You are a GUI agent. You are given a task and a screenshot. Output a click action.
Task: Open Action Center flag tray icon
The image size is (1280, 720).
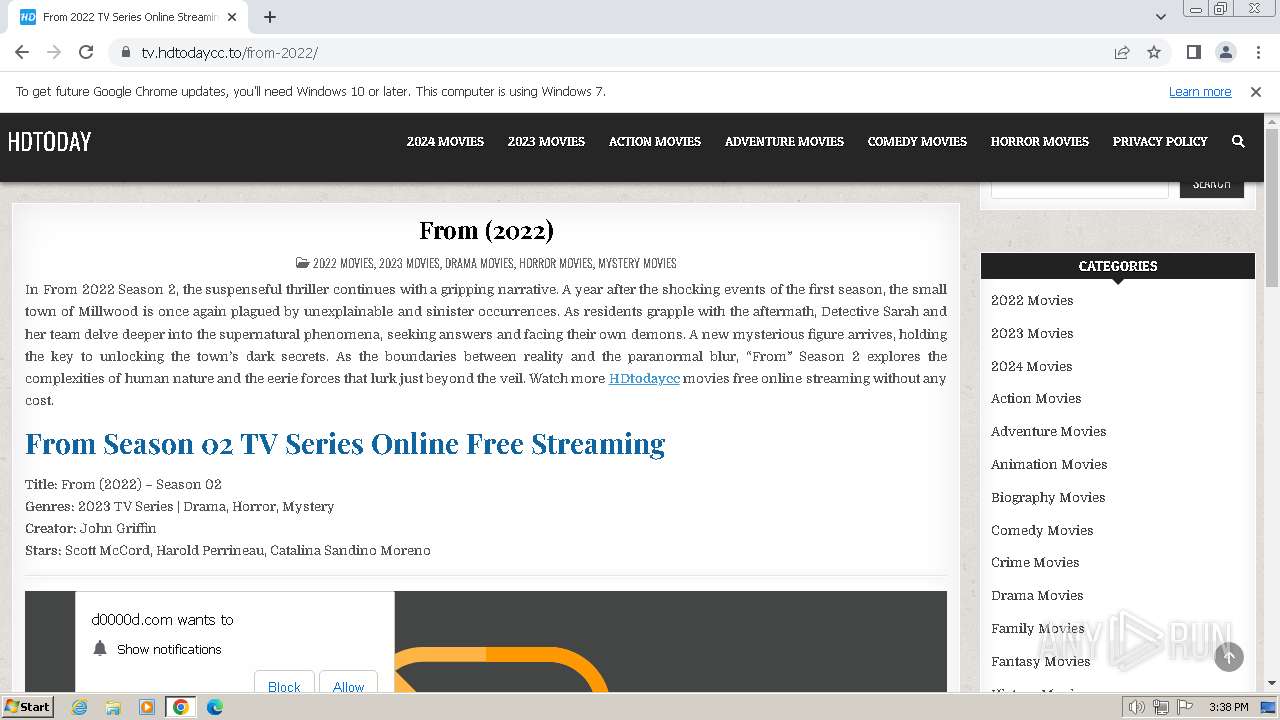coord(1185,707)
